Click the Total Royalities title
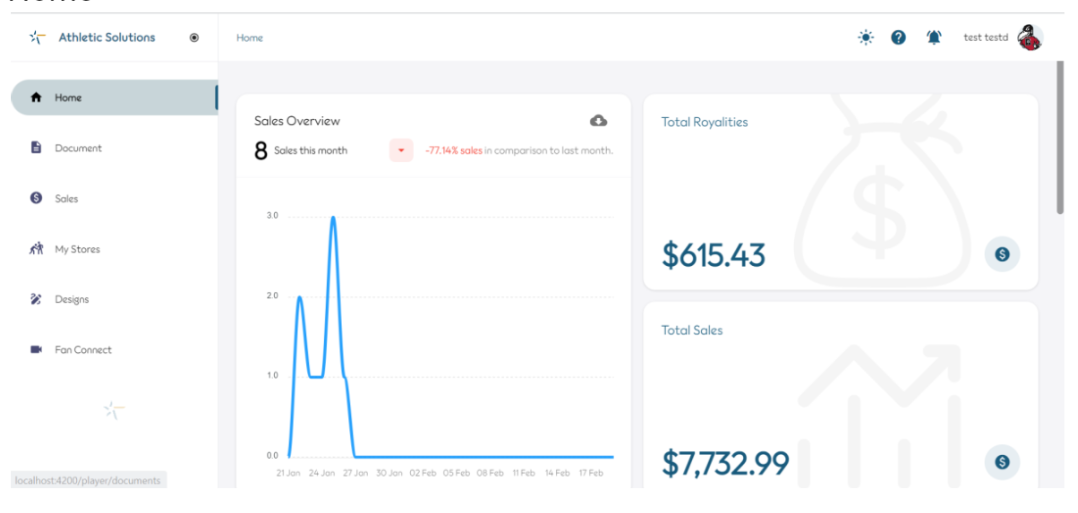The width and height of the screenshot is (1078, 513). [x=705, y=122]
